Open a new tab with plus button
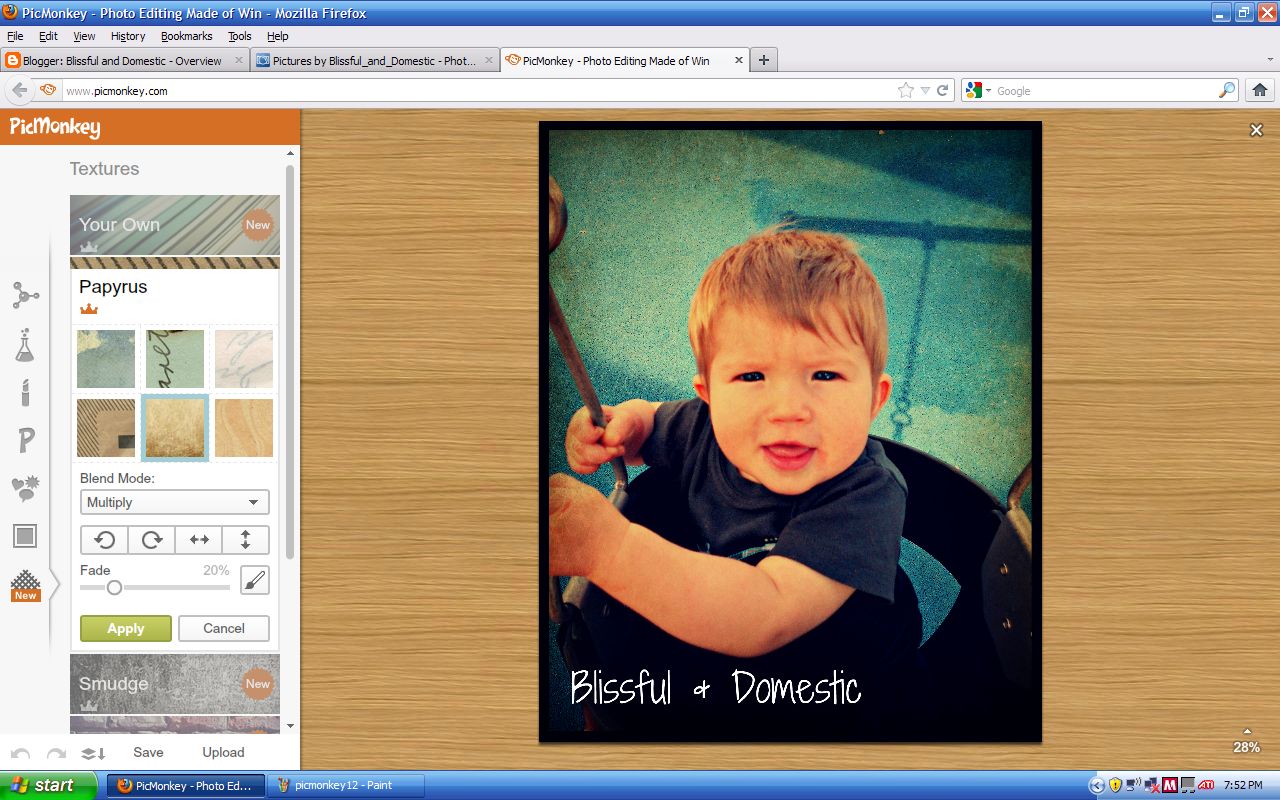The image size is (1280, 800). click(764, 60)
